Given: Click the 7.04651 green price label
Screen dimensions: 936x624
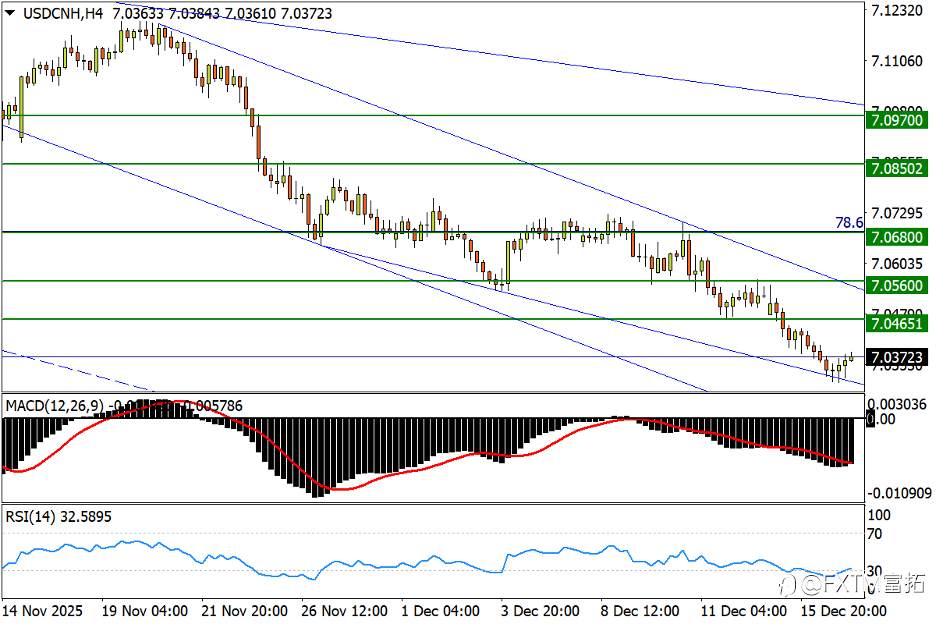Looking at the screenshot, I should tap(897, 324).
